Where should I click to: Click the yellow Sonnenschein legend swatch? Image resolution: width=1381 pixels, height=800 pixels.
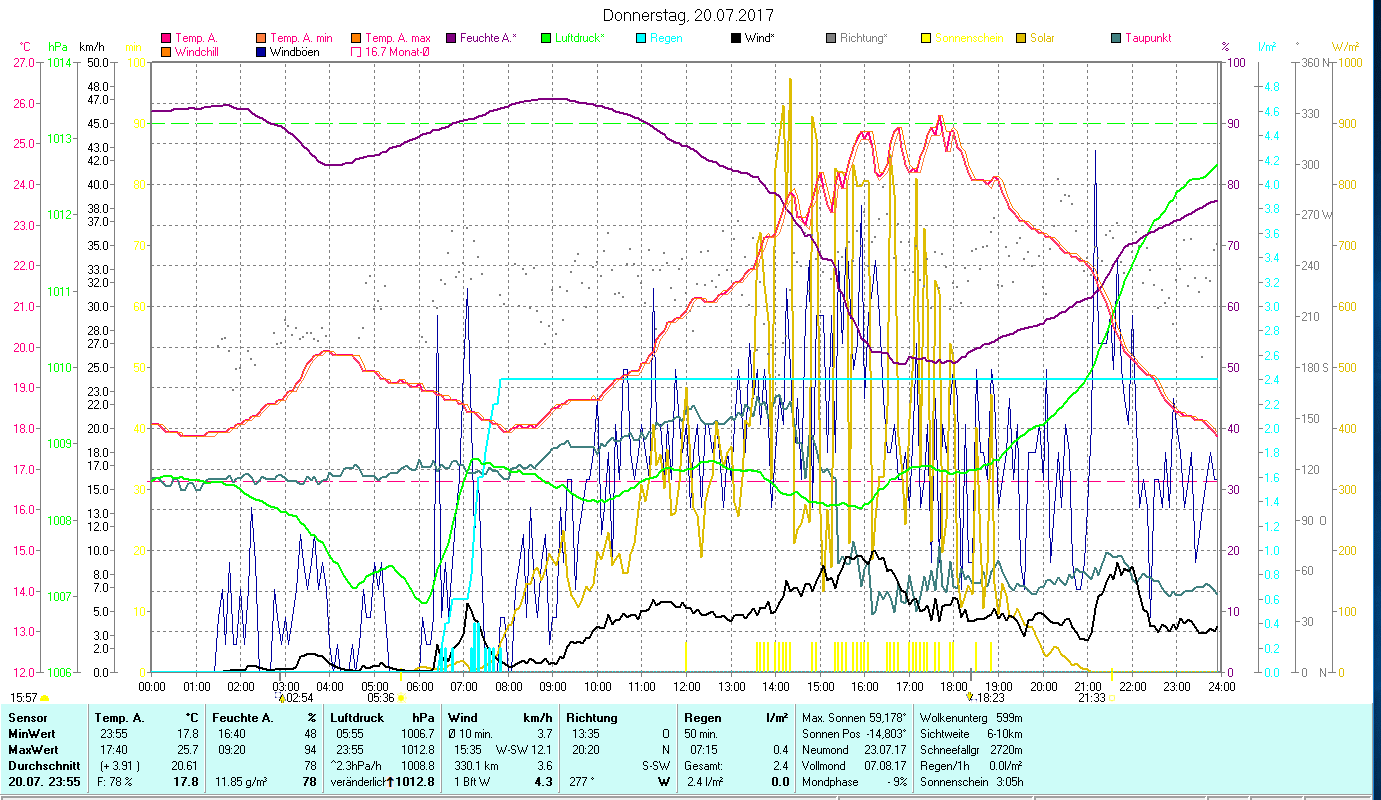point(925,38)
